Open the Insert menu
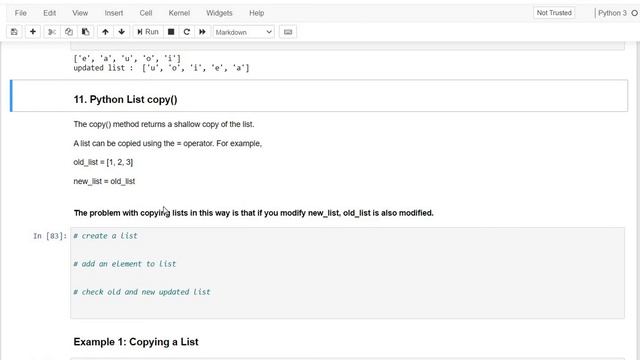The height and width of the screenshot is (360, 640). [x=113, y=13]
